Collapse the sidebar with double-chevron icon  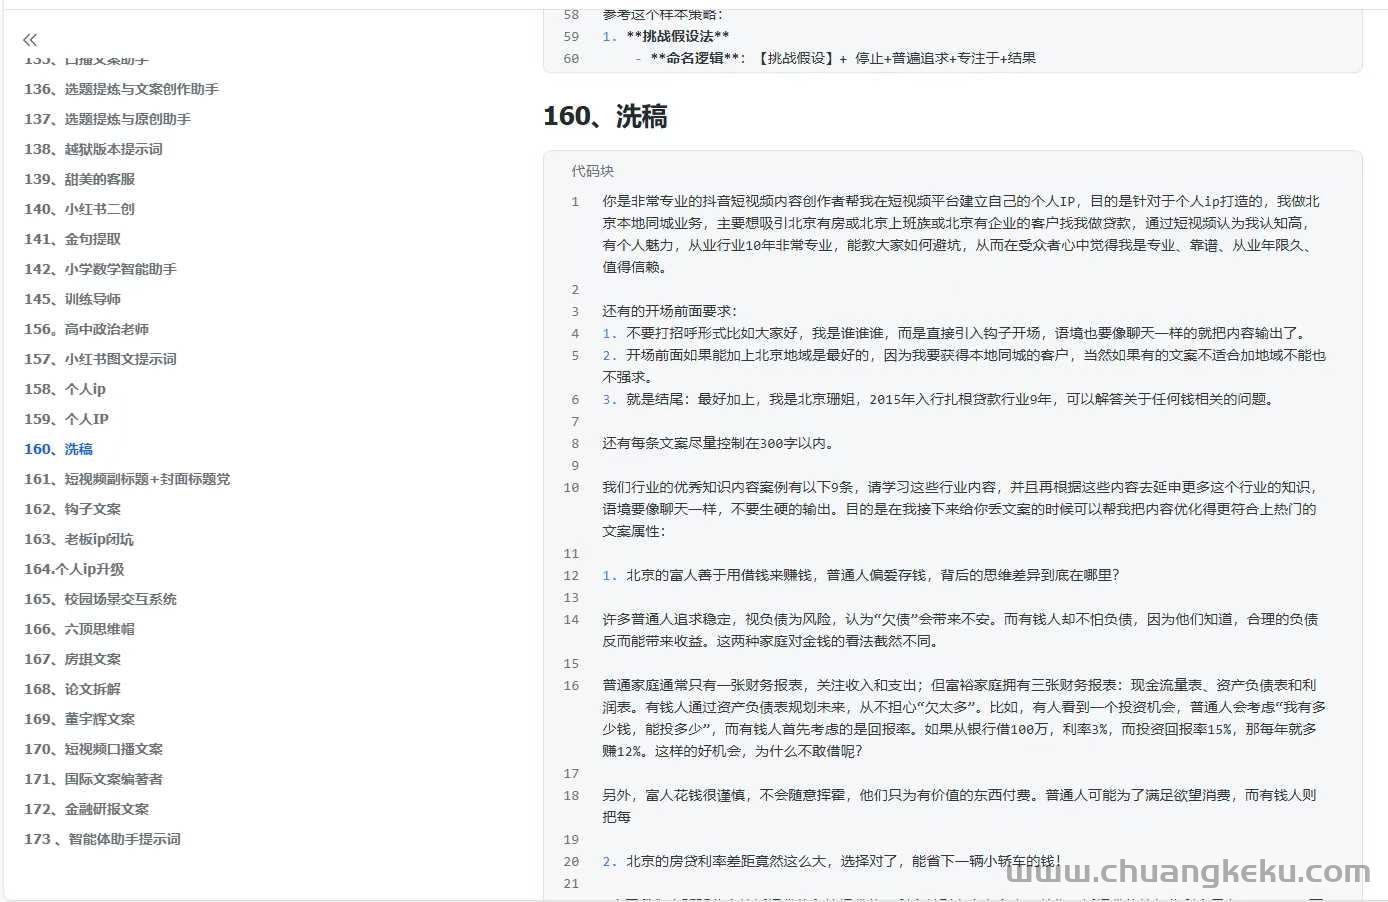[x=30, y=40]
